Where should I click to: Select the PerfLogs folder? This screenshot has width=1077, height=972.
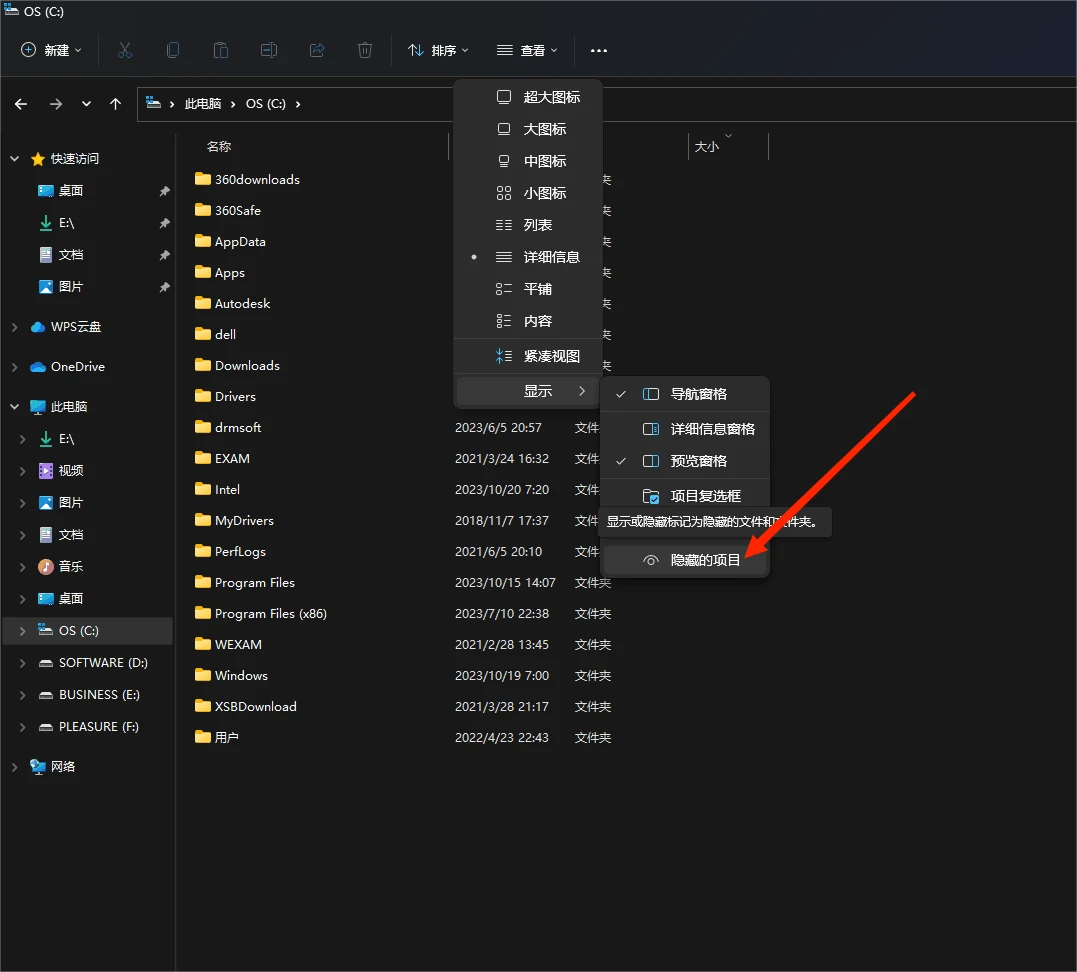tap(240, 552)
